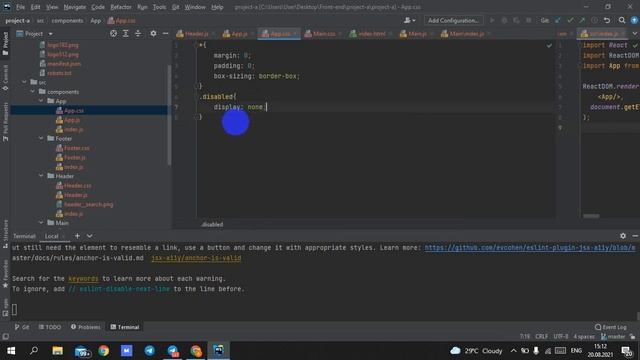The height and width of the screenshot is (360, 640).
Task: Collapse the components folder
Action: [33, 91]
